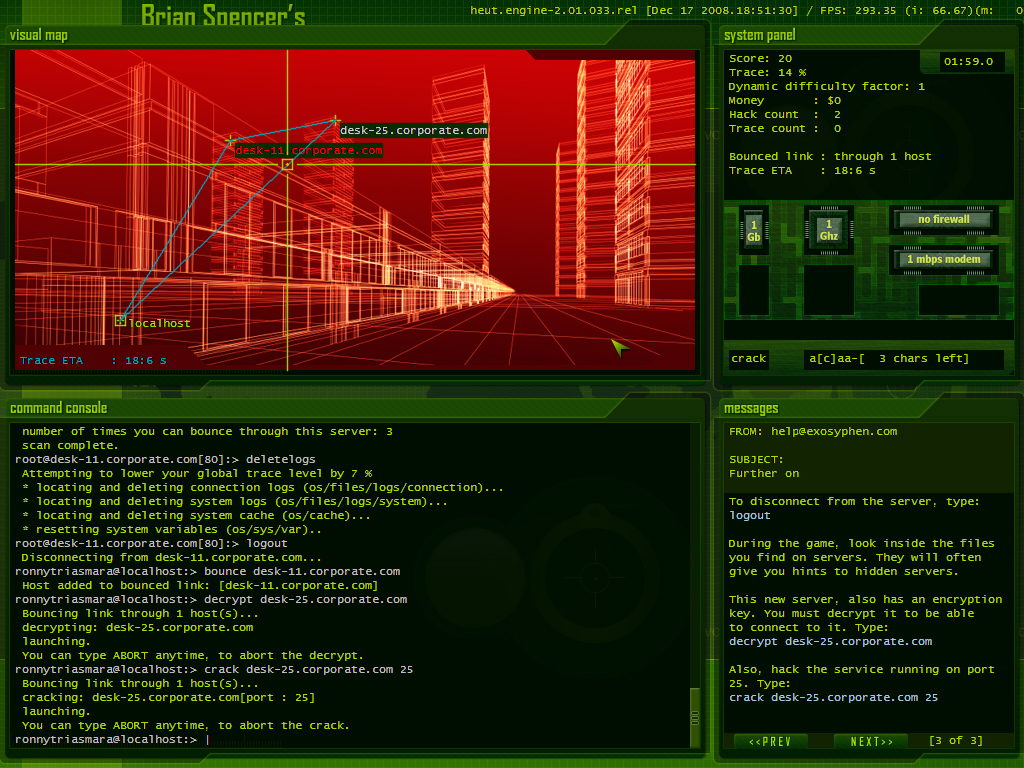This screenshot has height=768, width=1024.
Task: Click the 1 Gb memory chip
Action: tap(753, 231)
